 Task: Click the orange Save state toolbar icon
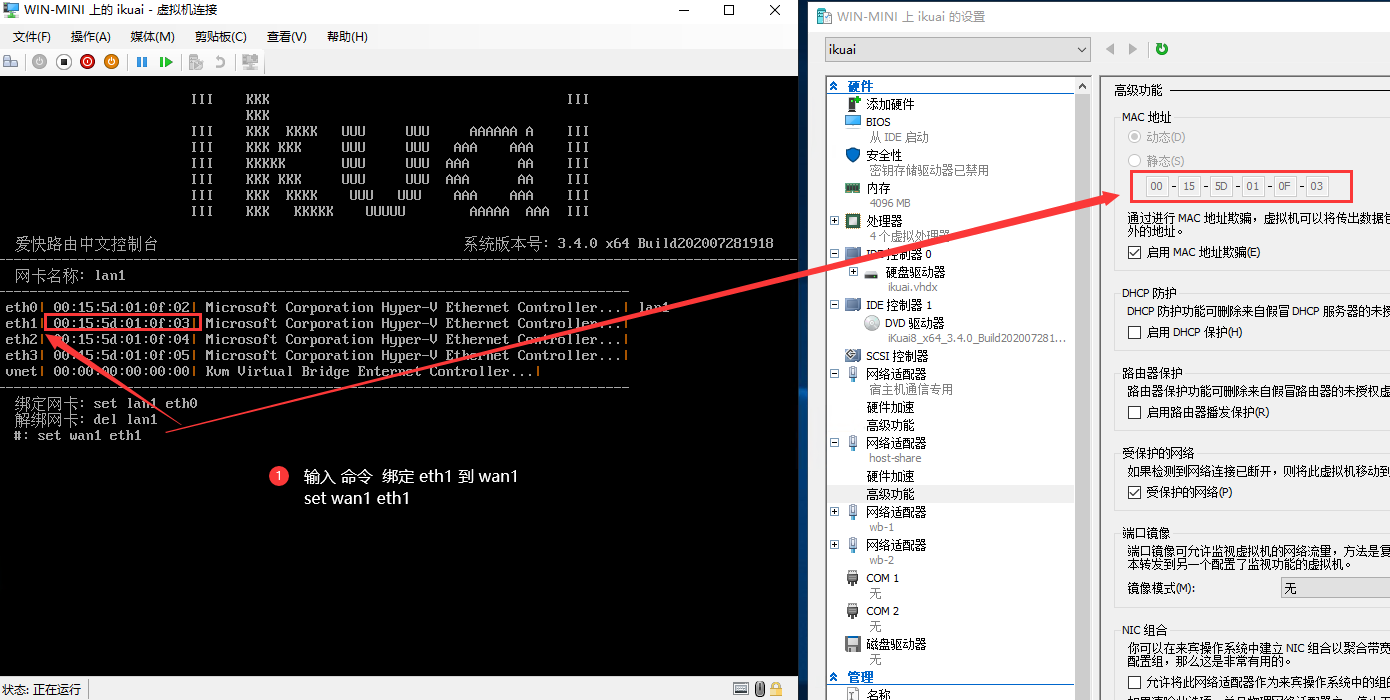click(x=111, y=62)
